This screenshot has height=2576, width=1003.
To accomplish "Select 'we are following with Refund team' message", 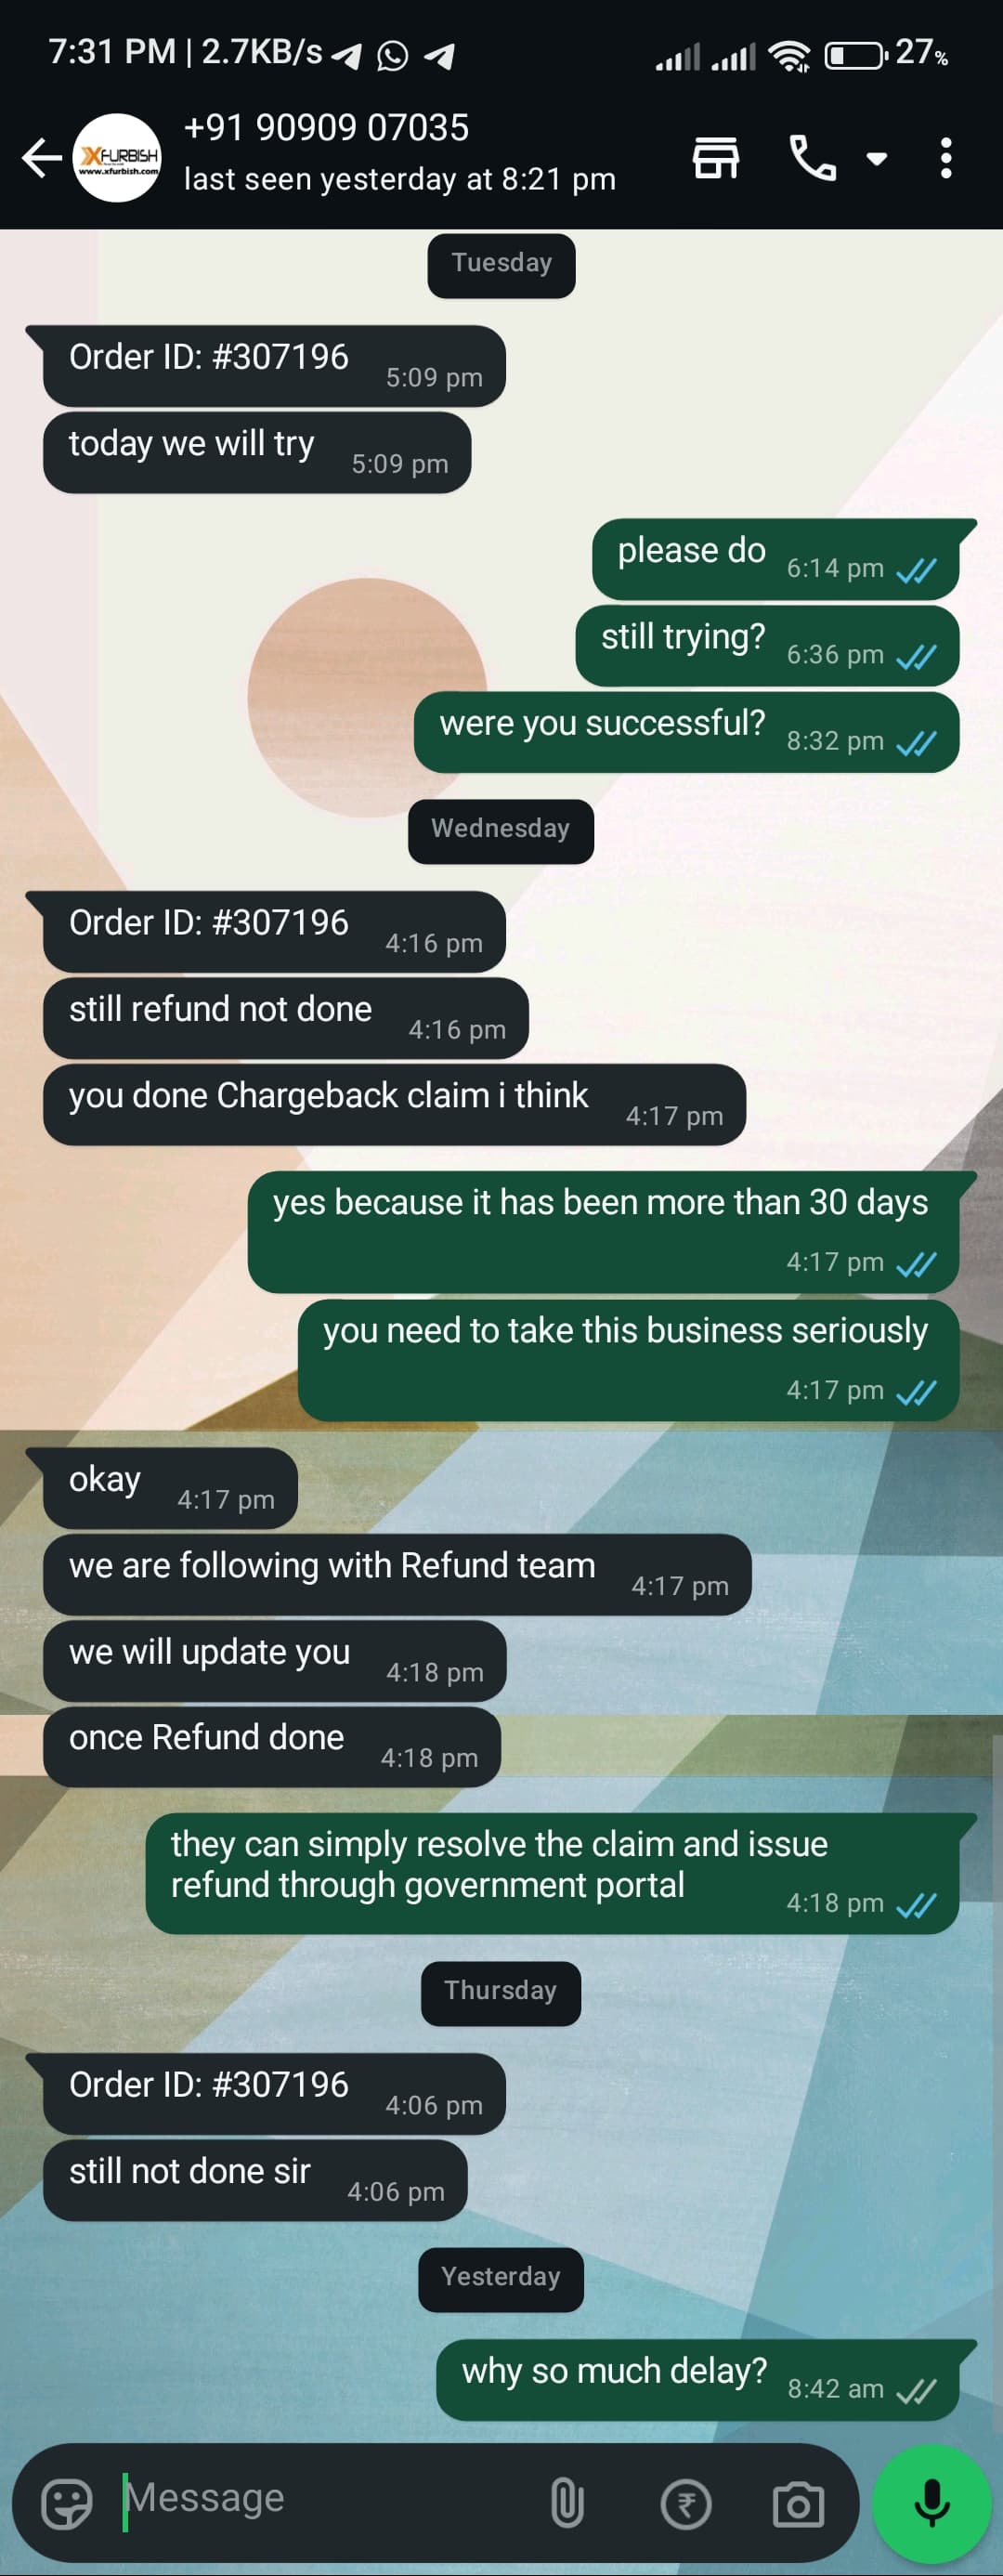I will [x=397, y=1574].
